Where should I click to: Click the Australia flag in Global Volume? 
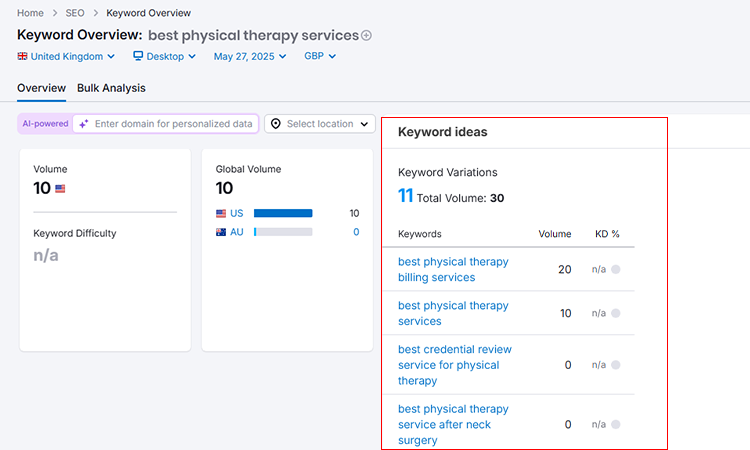(221, 232)
